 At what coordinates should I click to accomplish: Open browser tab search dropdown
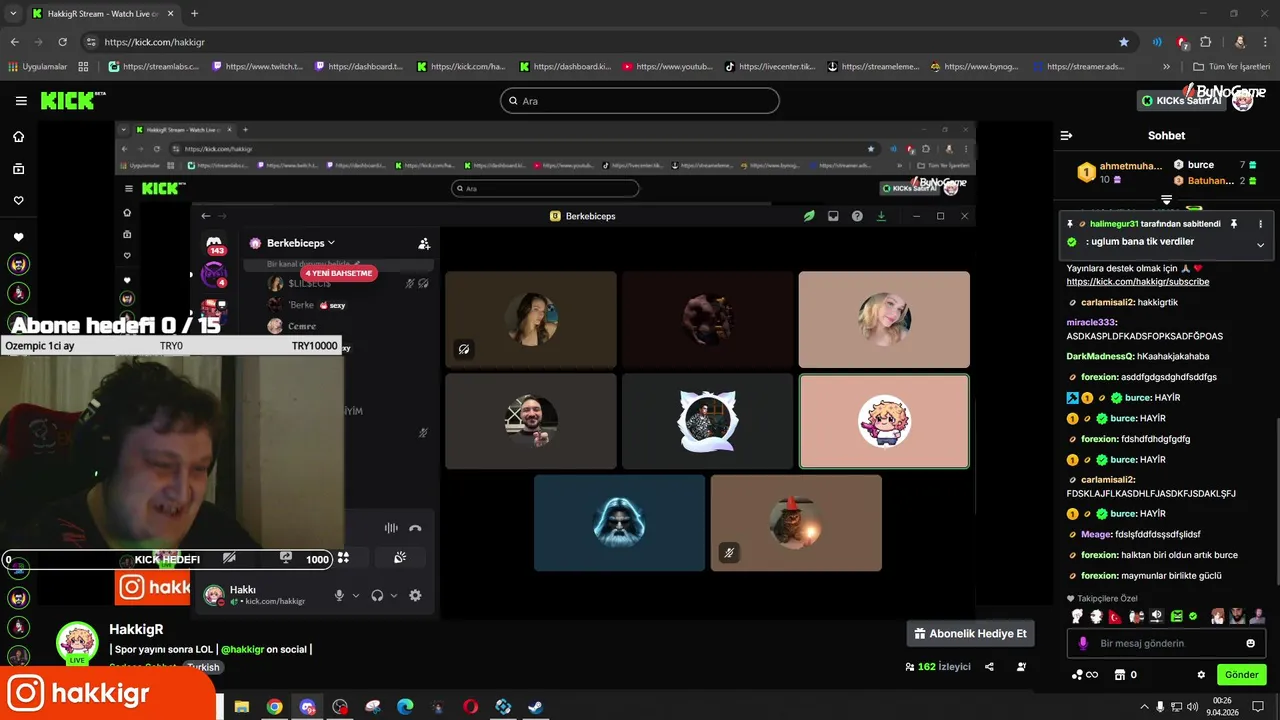[13, 13]
